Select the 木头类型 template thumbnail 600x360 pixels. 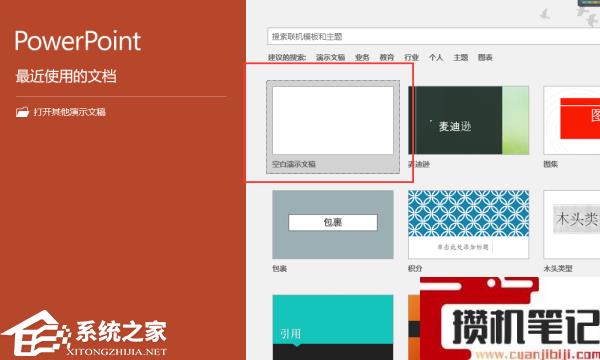click(x=572, y=225)
